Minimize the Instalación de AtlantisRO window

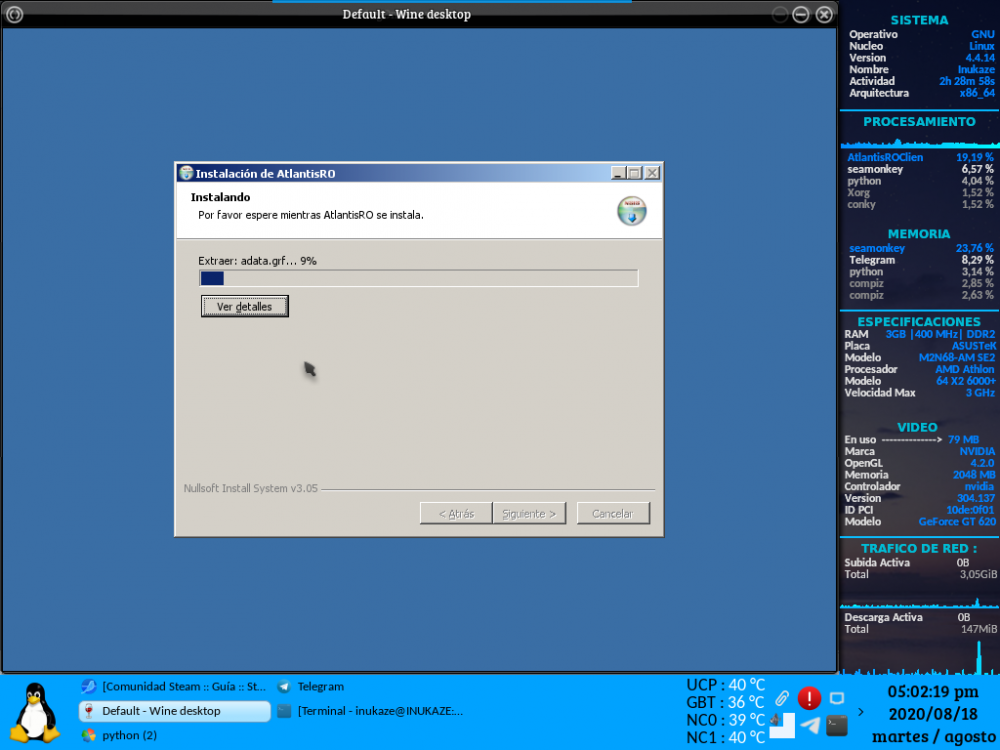(x=618, y=173)
